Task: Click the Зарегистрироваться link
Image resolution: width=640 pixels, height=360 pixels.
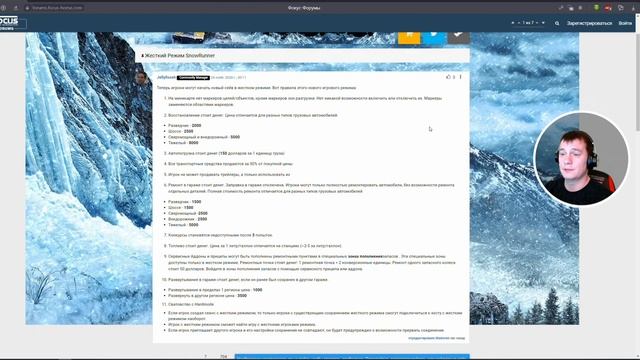Action: (x=589, y=23)
